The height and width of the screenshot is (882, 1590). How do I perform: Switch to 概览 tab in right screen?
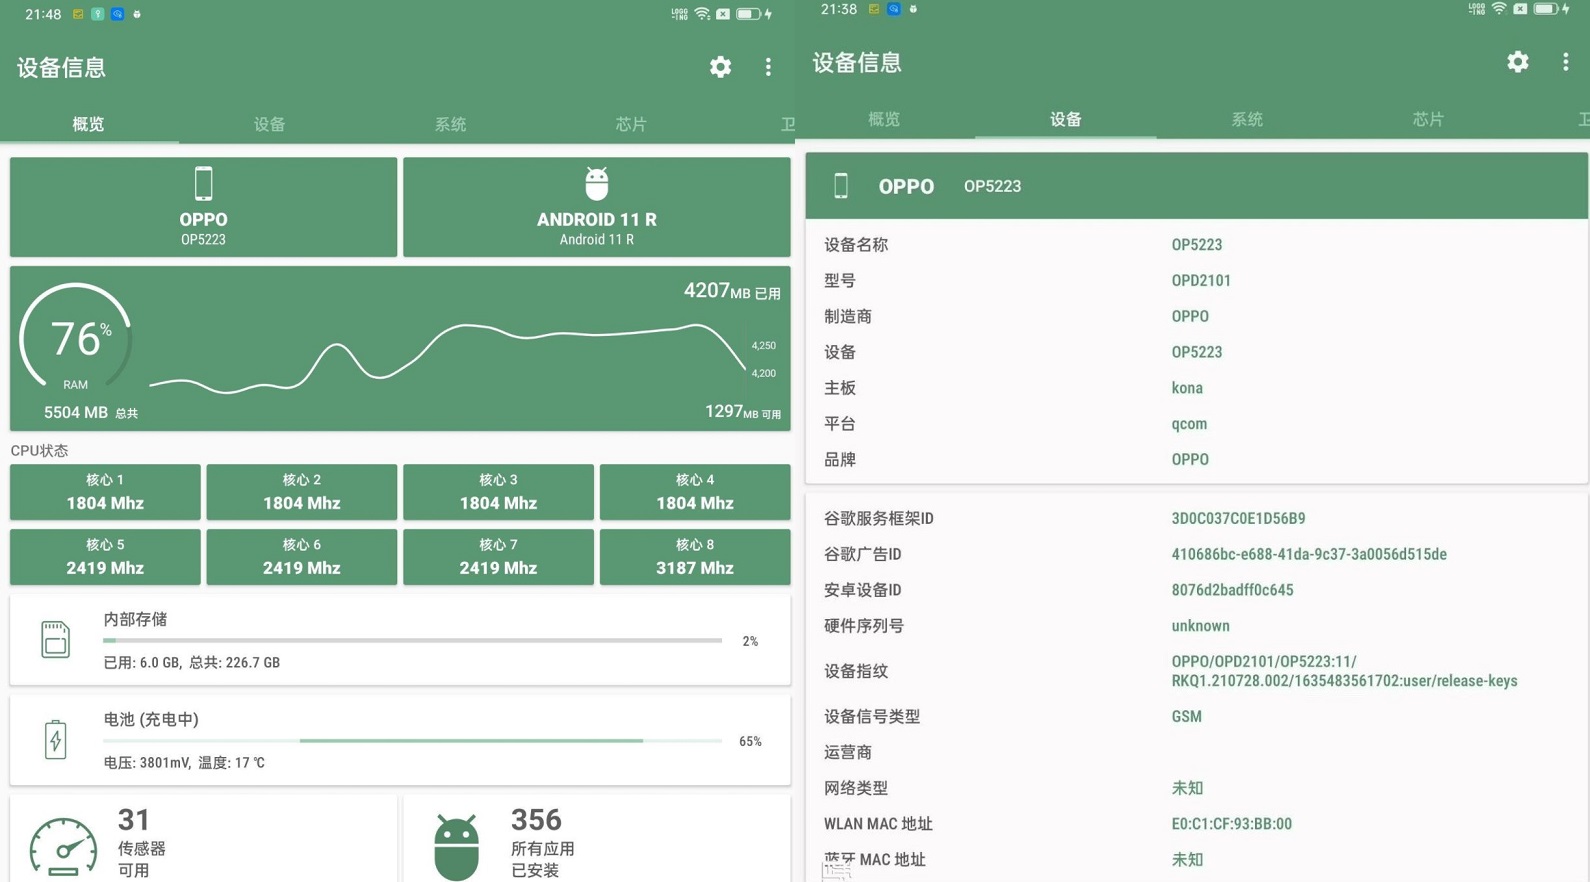click(884, 119)
